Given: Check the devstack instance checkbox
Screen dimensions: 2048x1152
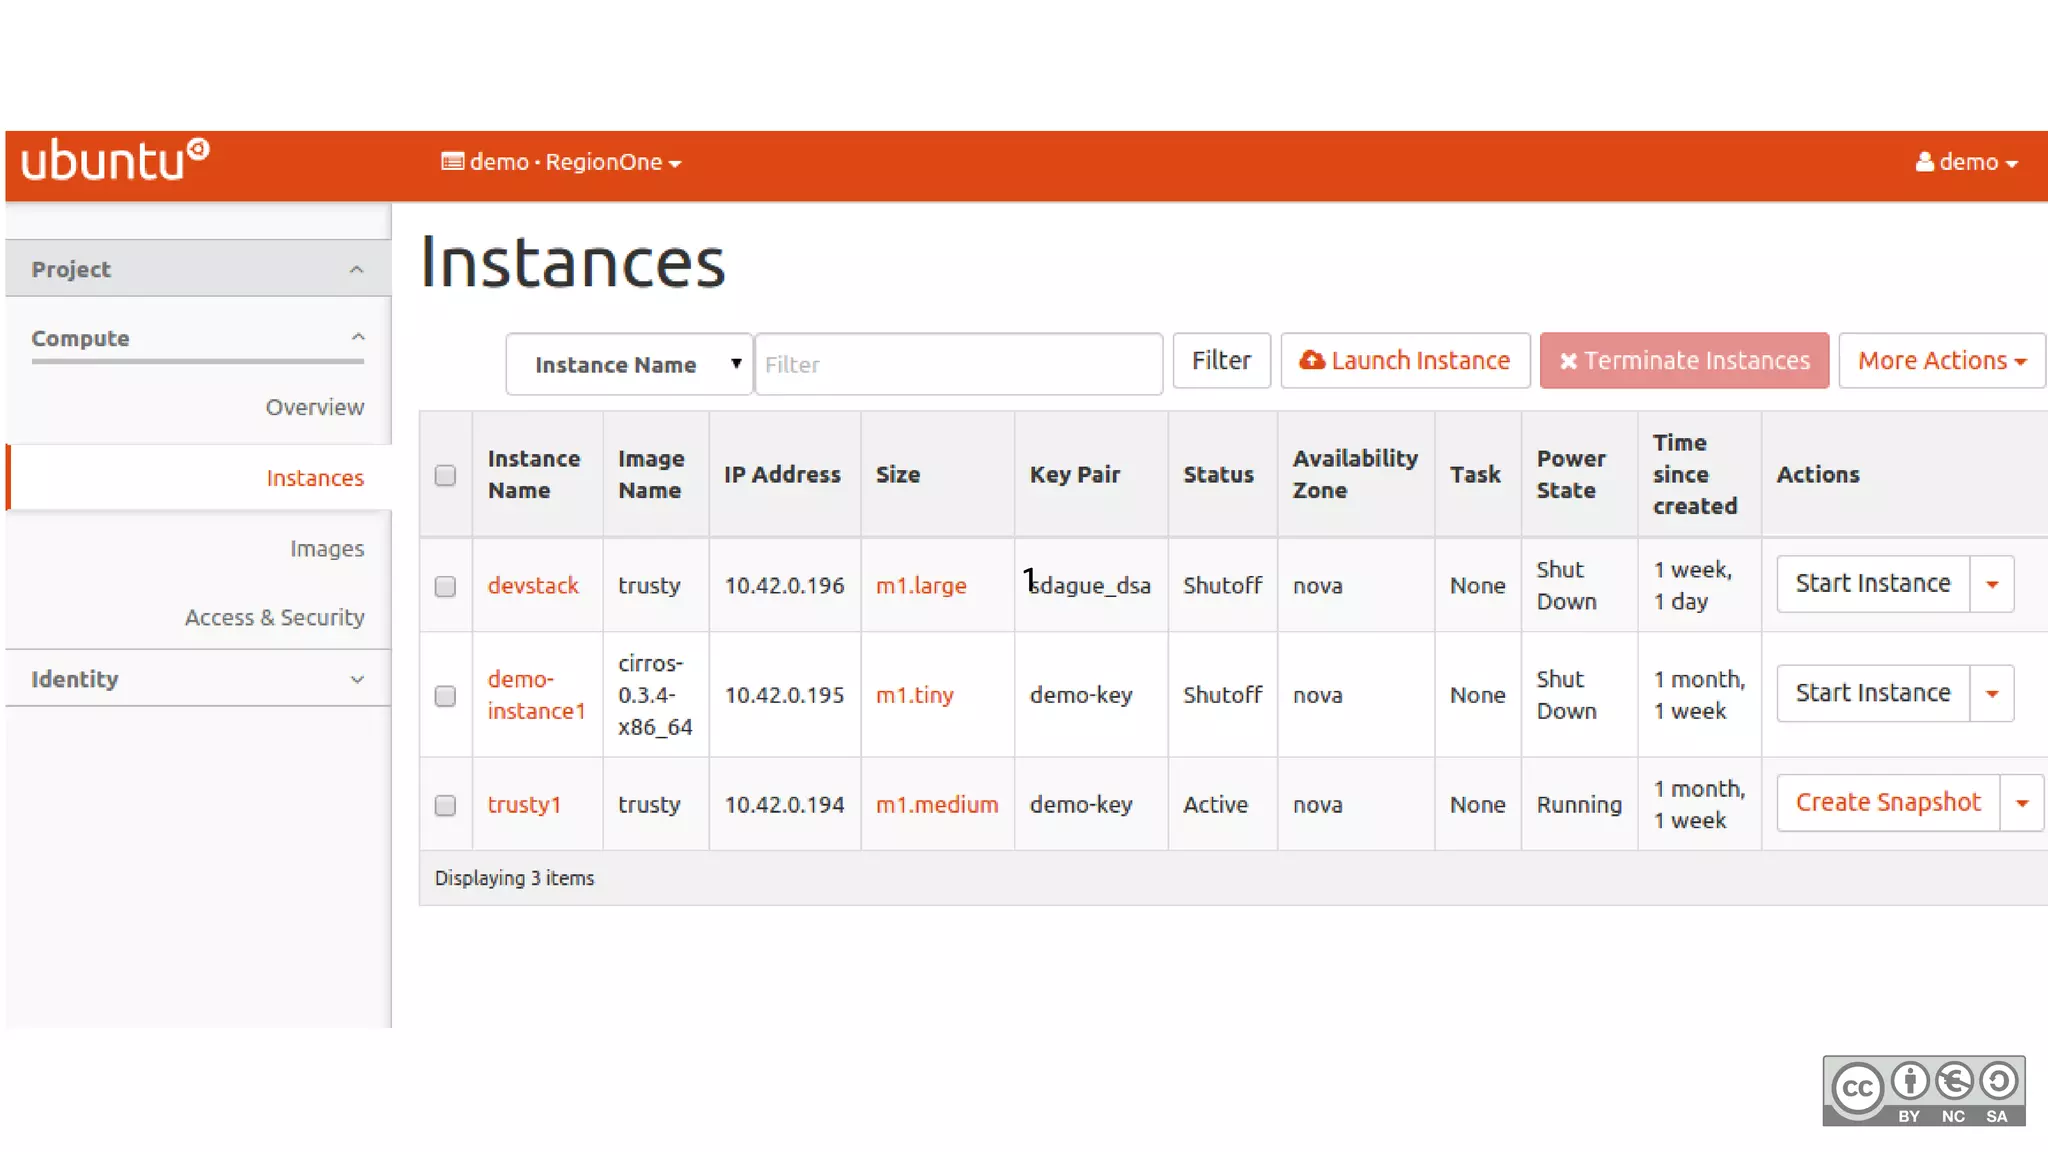Looking at the screenshot, I should point(445,586).
